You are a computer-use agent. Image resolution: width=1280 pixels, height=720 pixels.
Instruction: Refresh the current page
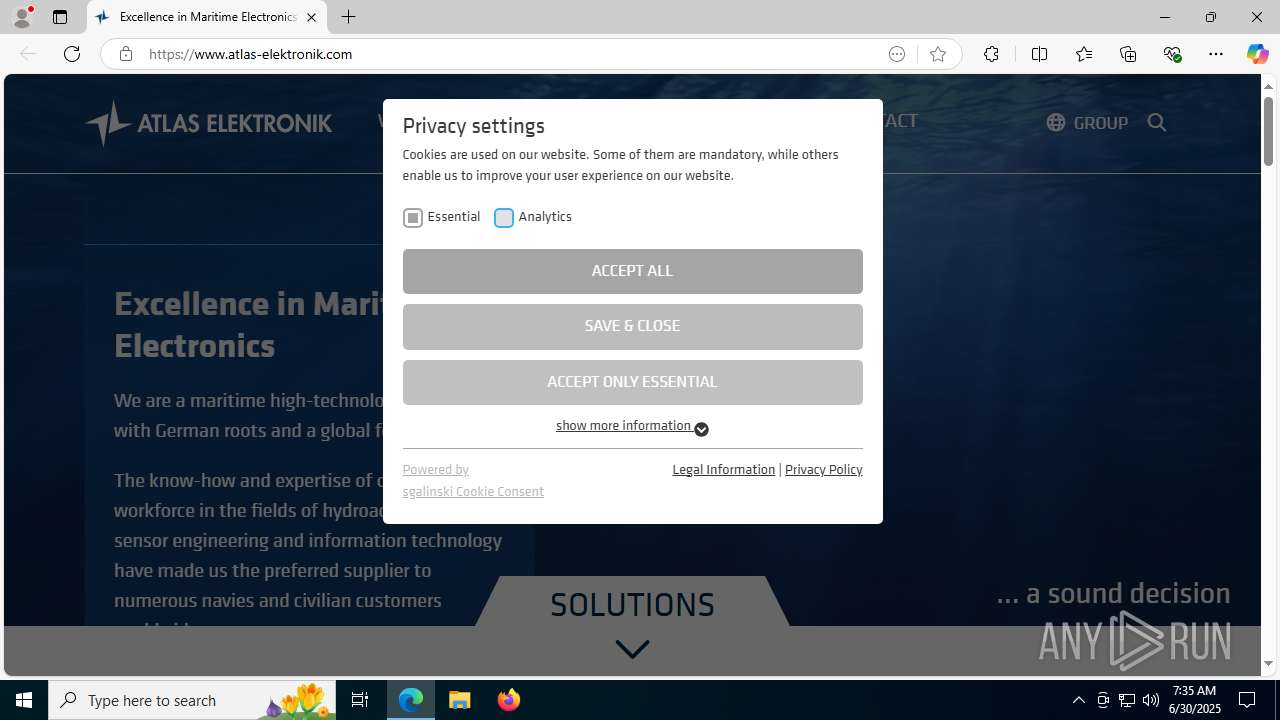pyautogui.click(x=72, y=54)
